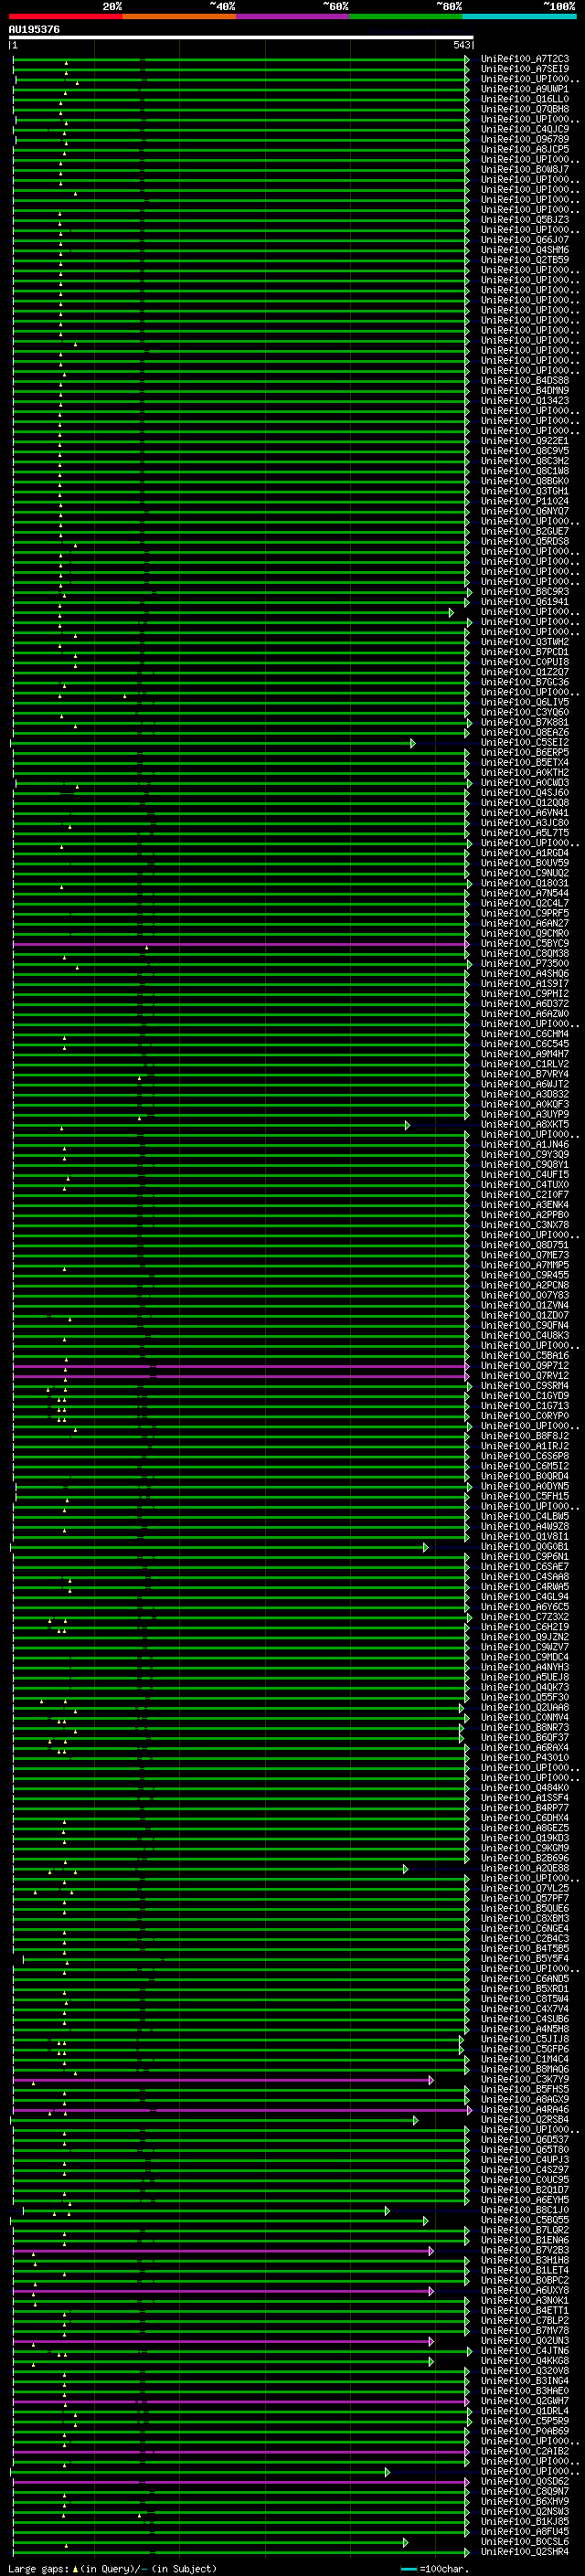Open hit UniRef100_A7SEI9

click(x=525, y=69)
